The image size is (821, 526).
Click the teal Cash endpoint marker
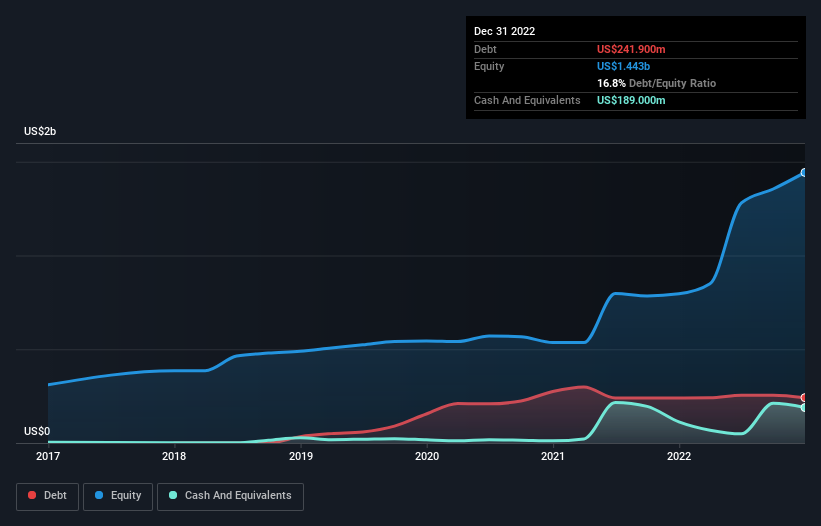tap(804, 408)
